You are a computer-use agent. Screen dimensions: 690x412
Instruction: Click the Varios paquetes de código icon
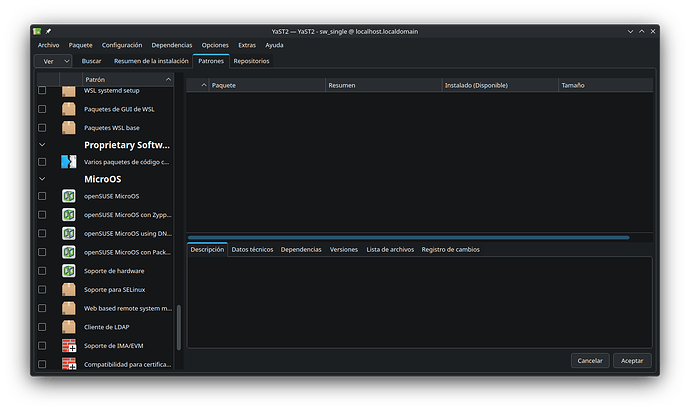coord(69,162)
